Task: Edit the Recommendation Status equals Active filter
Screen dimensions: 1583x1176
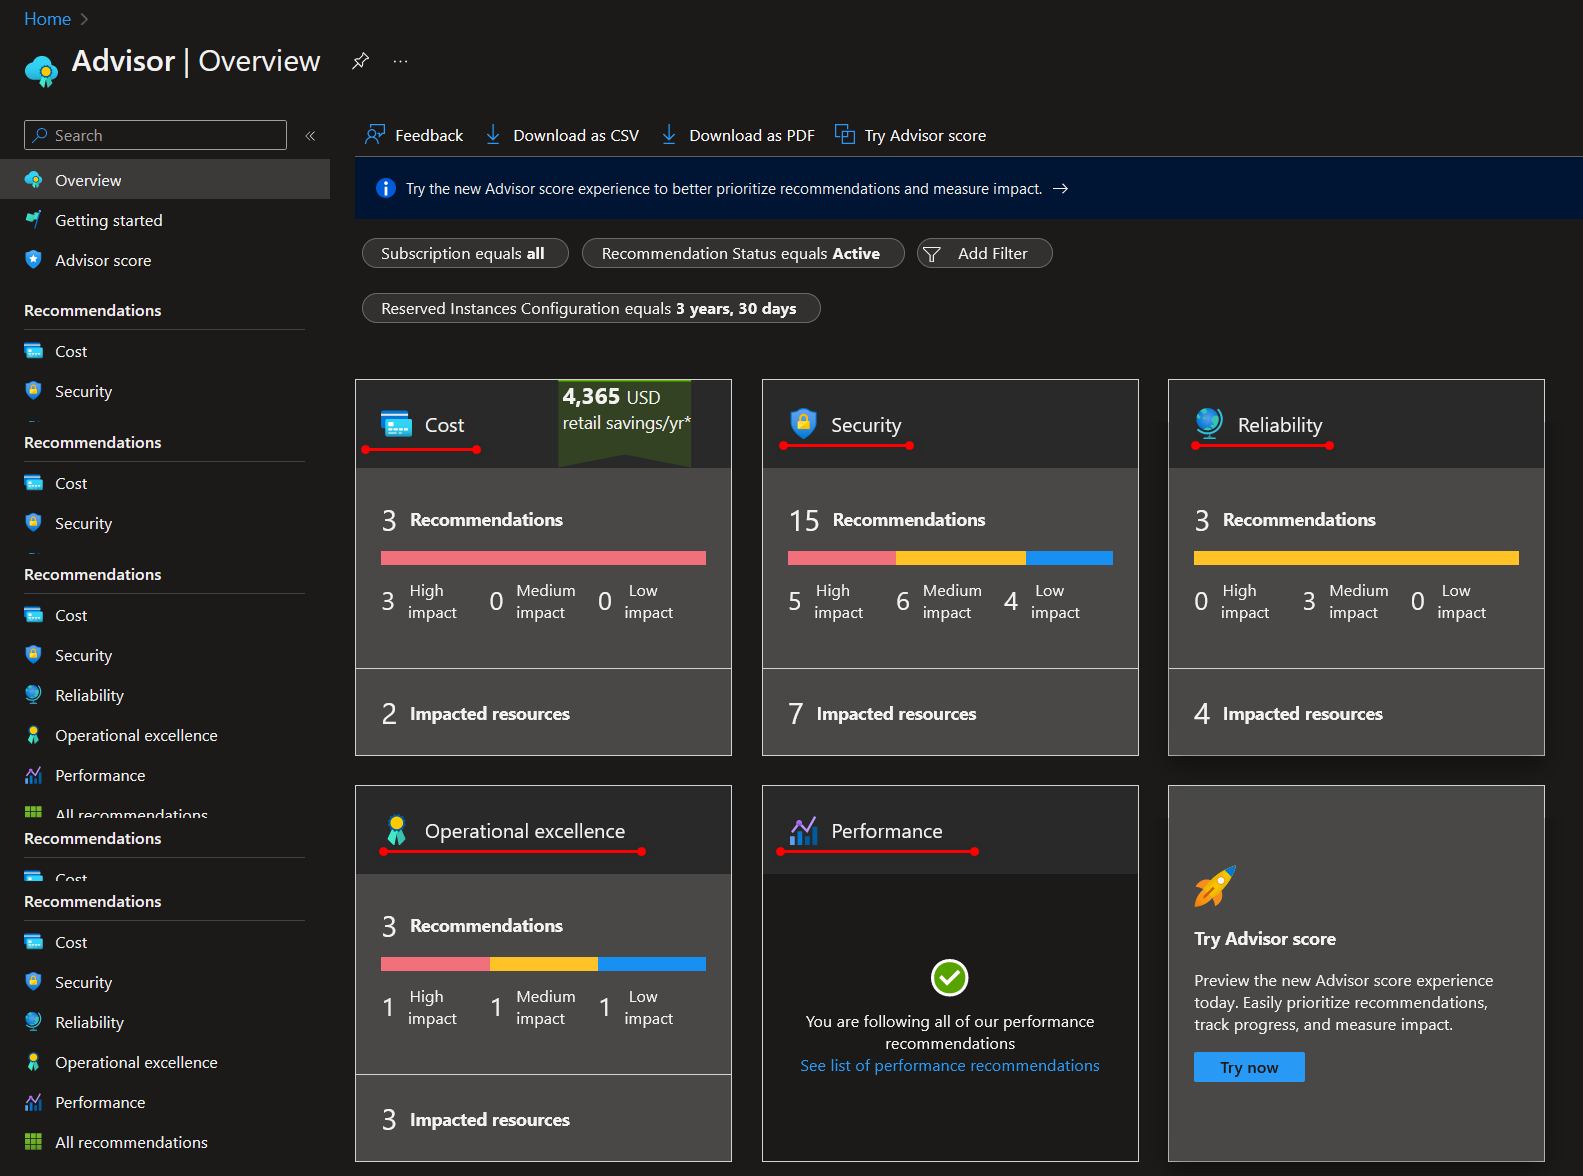Action: [743, 253]
